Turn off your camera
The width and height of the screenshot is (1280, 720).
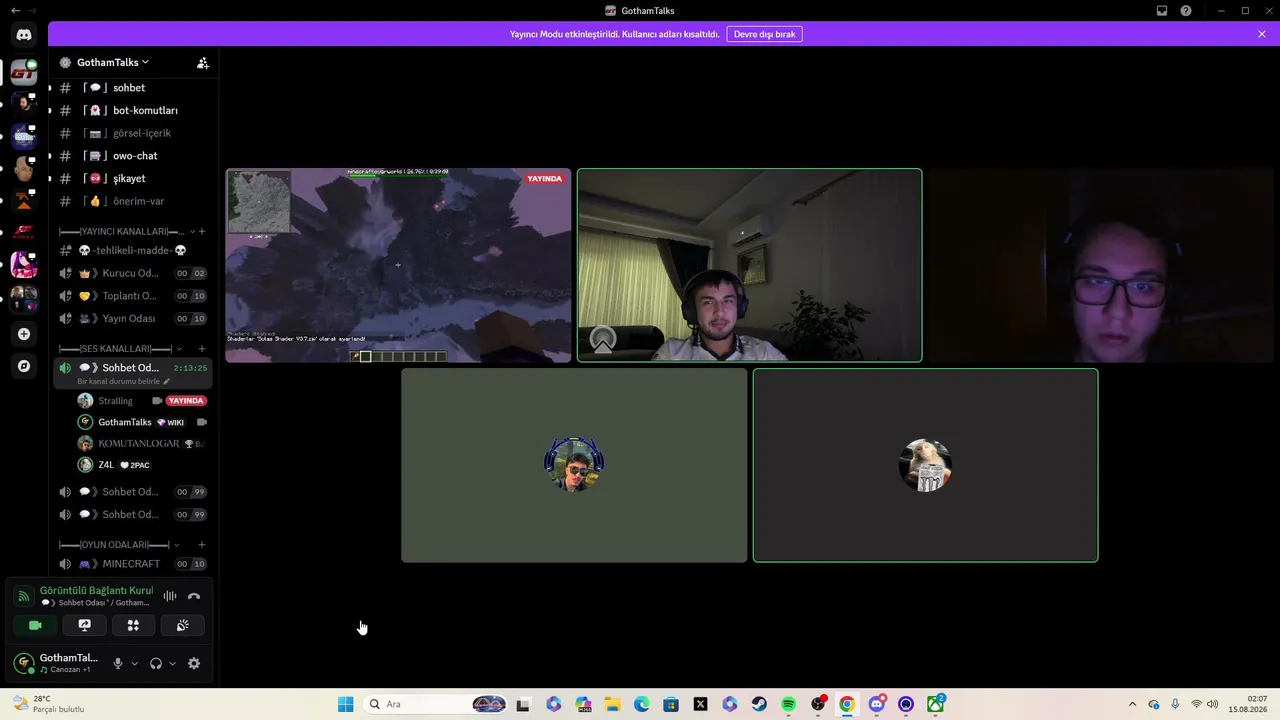pyautogui.click(x=35, y=625)
